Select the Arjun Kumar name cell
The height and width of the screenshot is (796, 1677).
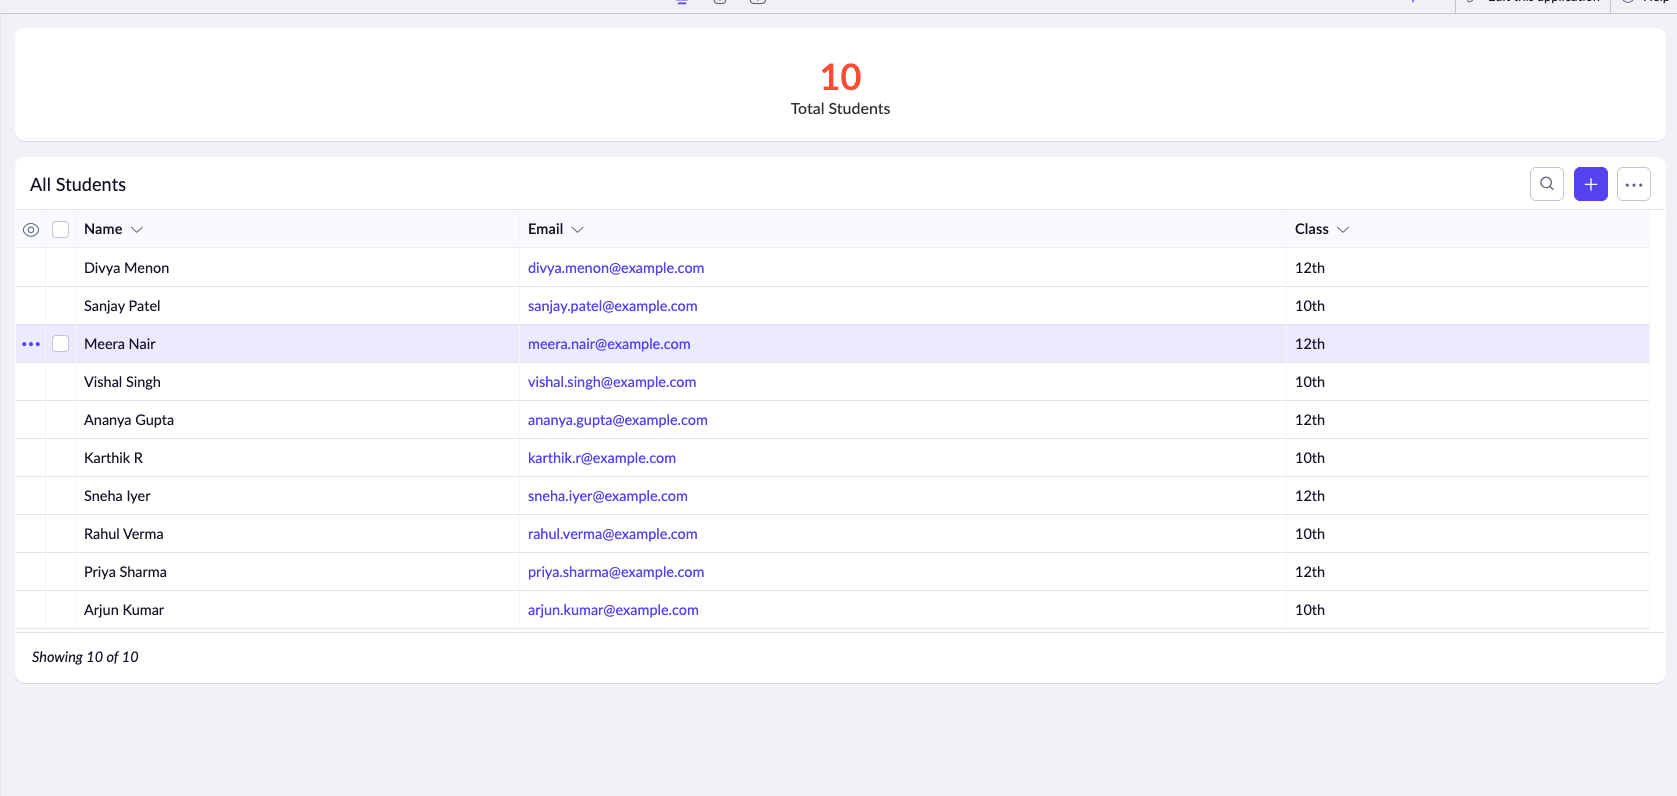[297, 610]
